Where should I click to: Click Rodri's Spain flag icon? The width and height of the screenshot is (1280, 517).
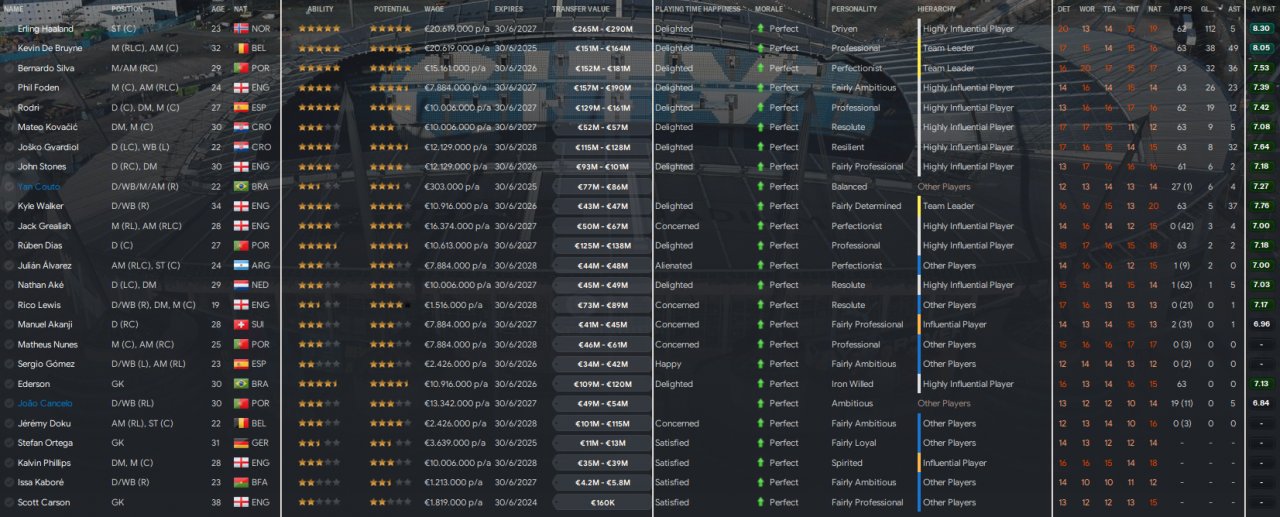[x=241, y=107]
